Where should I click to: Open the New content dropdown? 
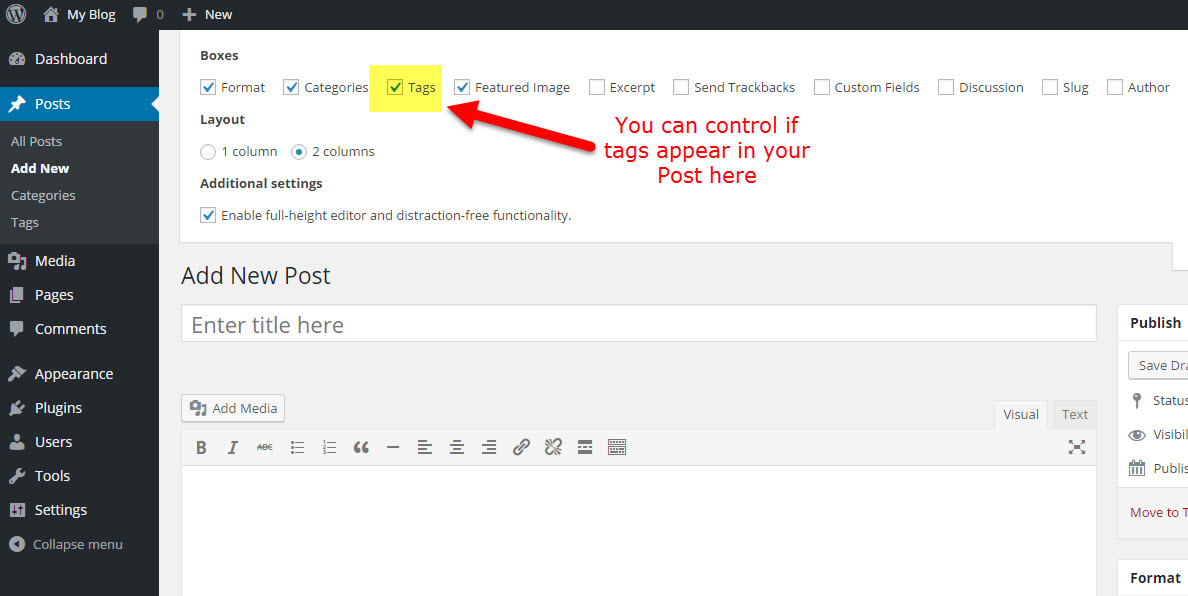pyautogui.click(x=207, y=14)
